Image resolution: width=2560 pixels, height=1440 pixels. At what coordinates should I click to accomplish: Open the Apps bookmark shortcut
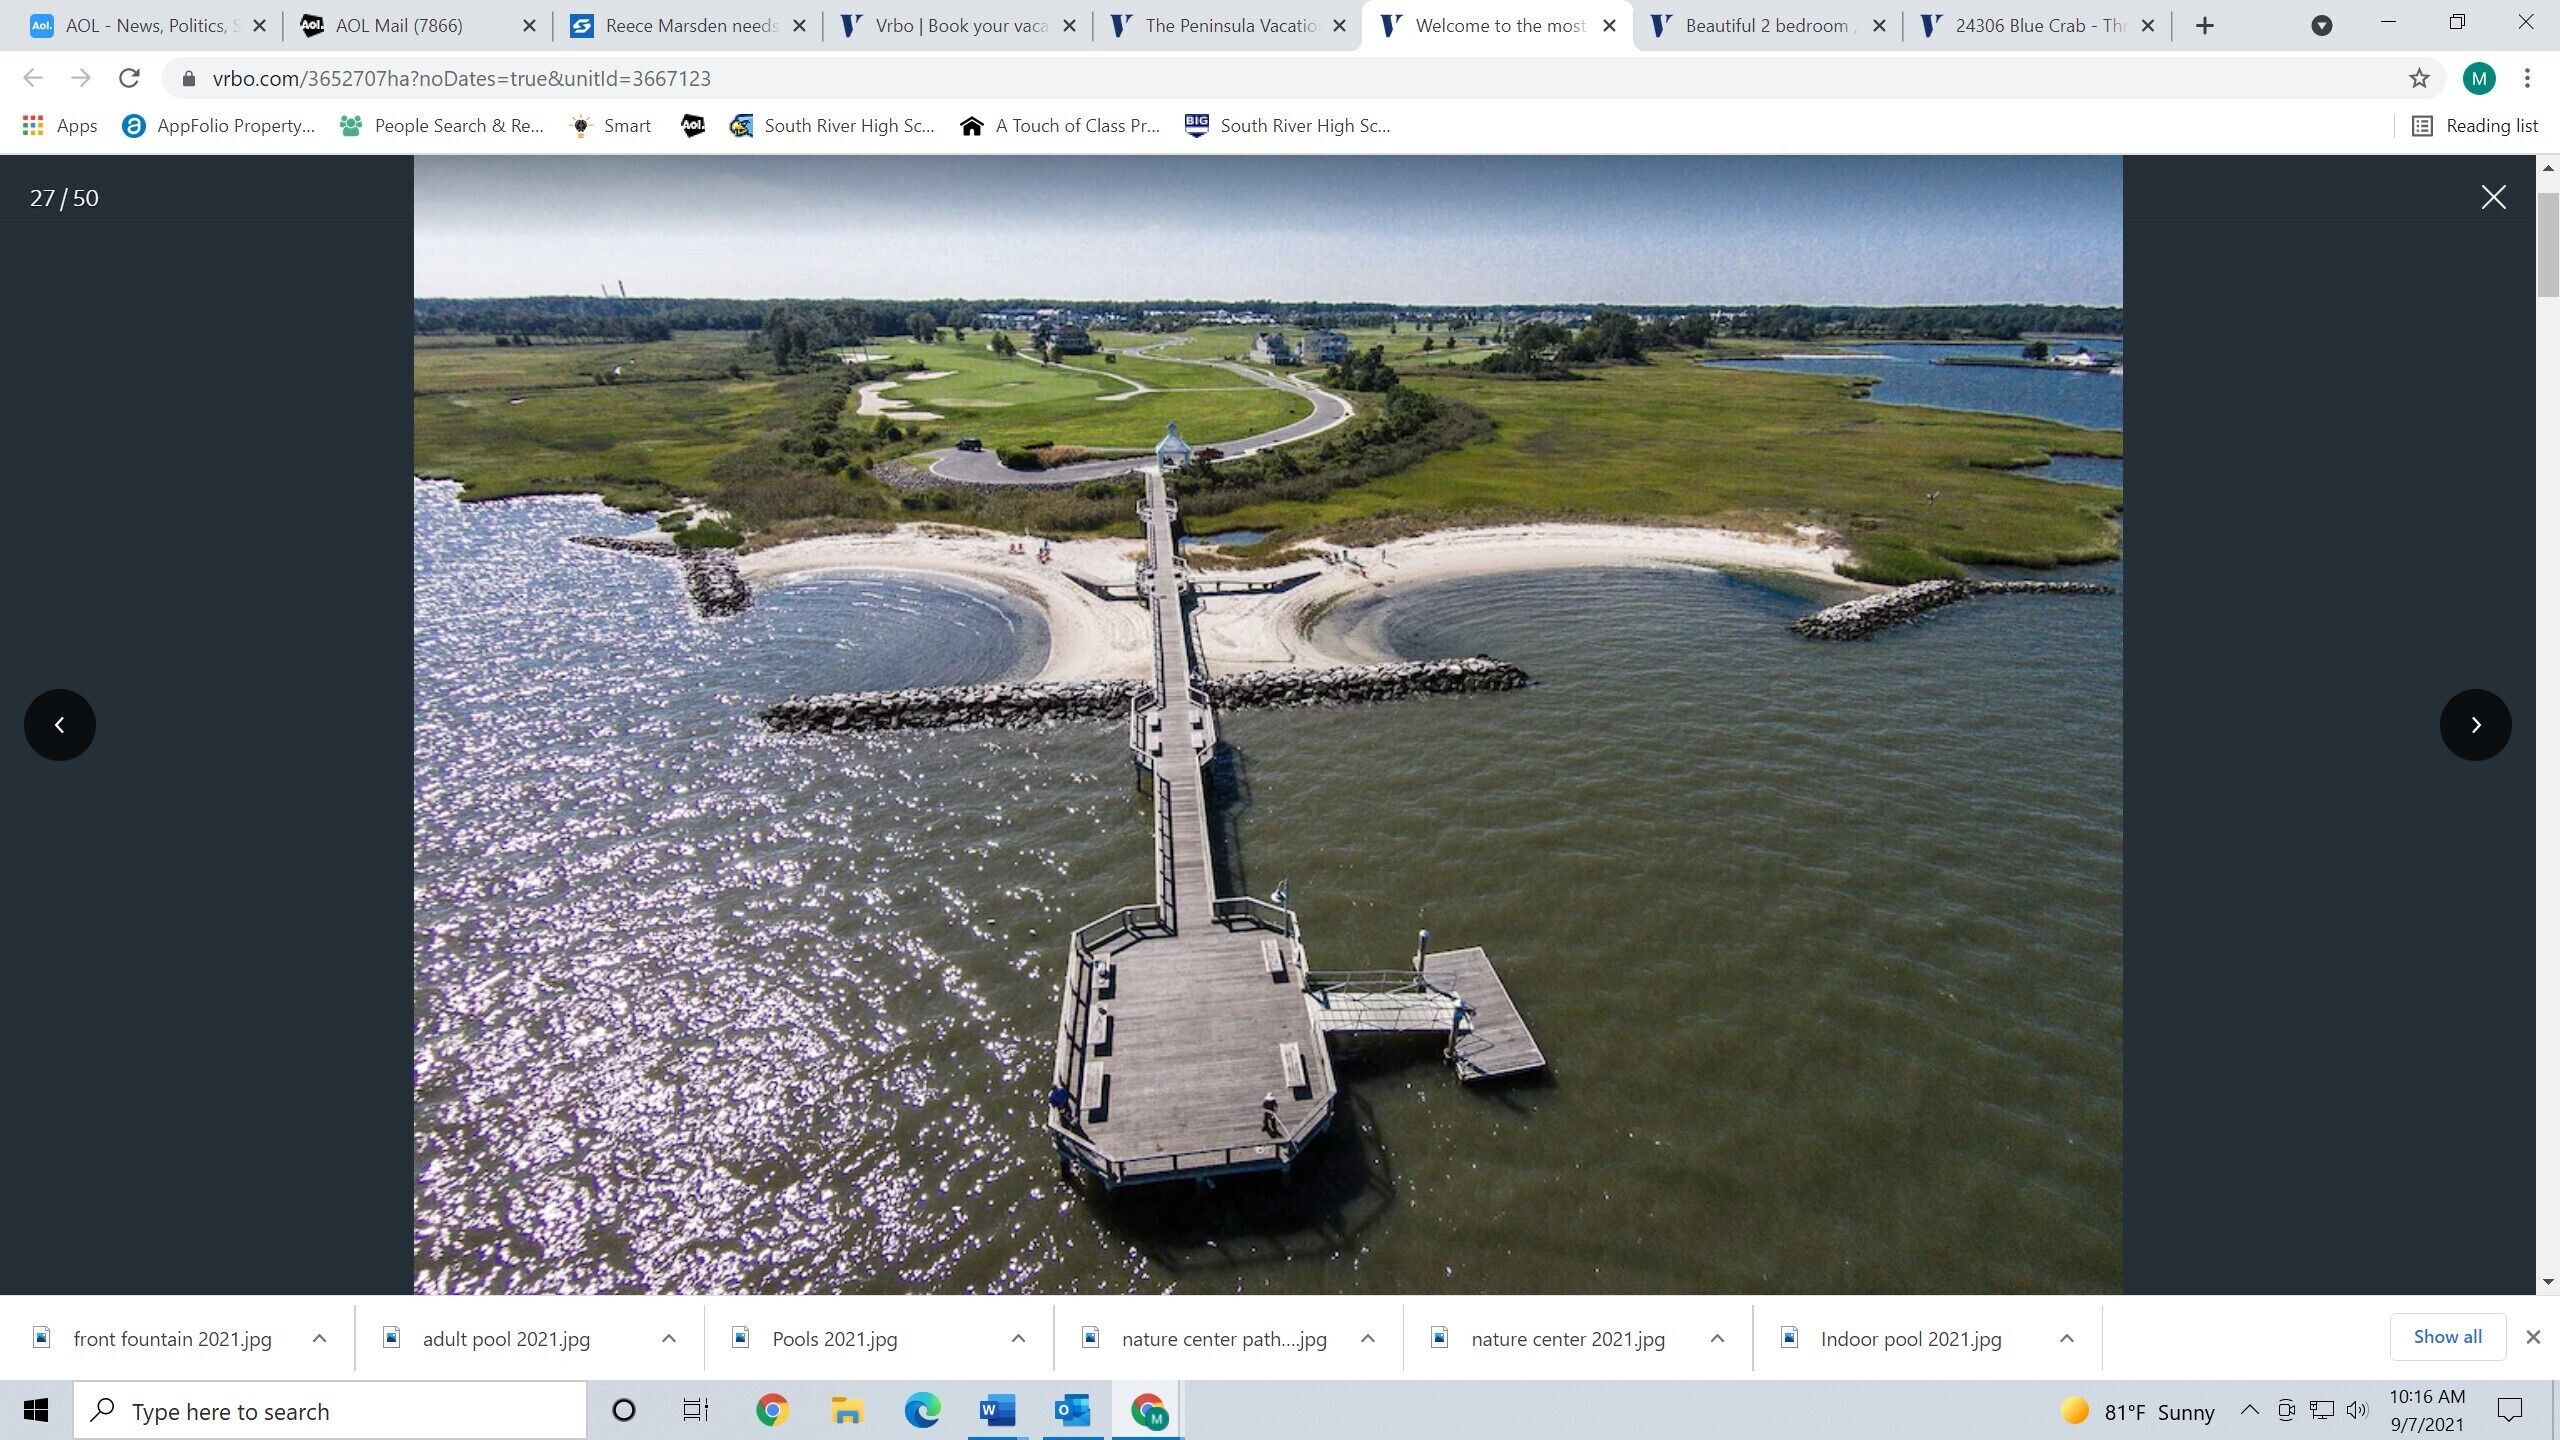point(60,126)
